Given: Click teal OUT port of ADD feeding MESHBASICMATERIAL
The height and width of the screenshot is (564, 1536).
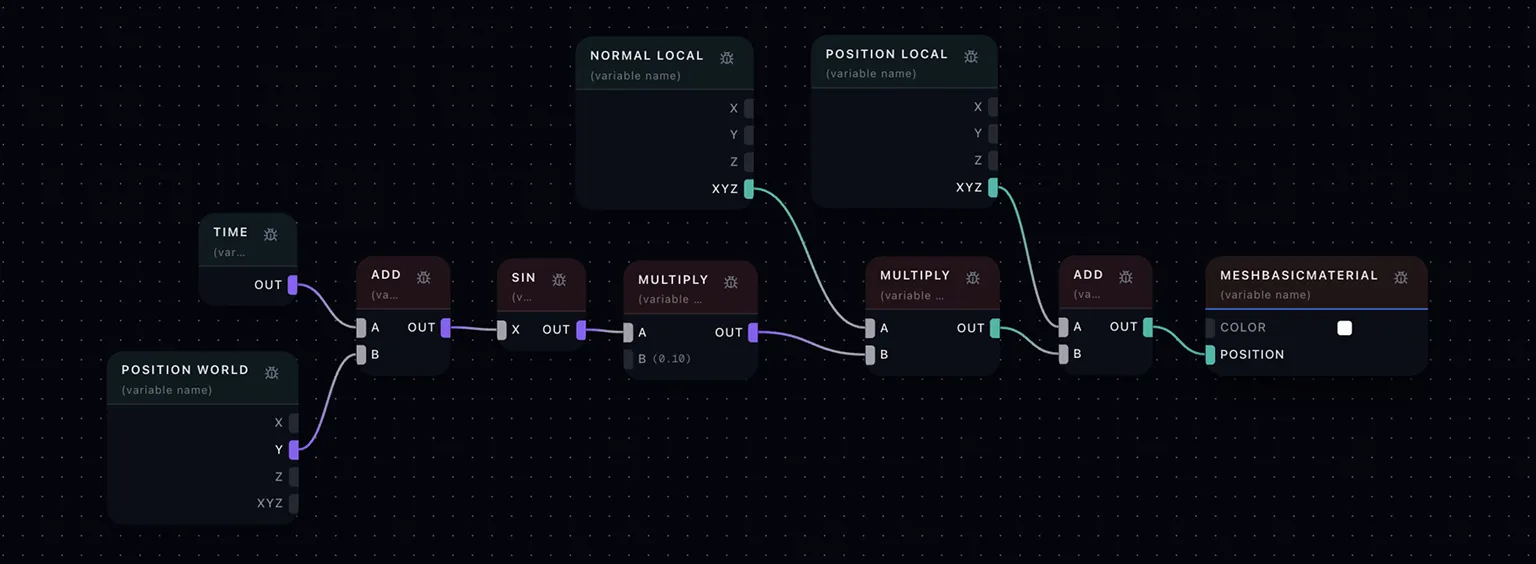Looking at the screenshot, I should [x=1148, y=327].
